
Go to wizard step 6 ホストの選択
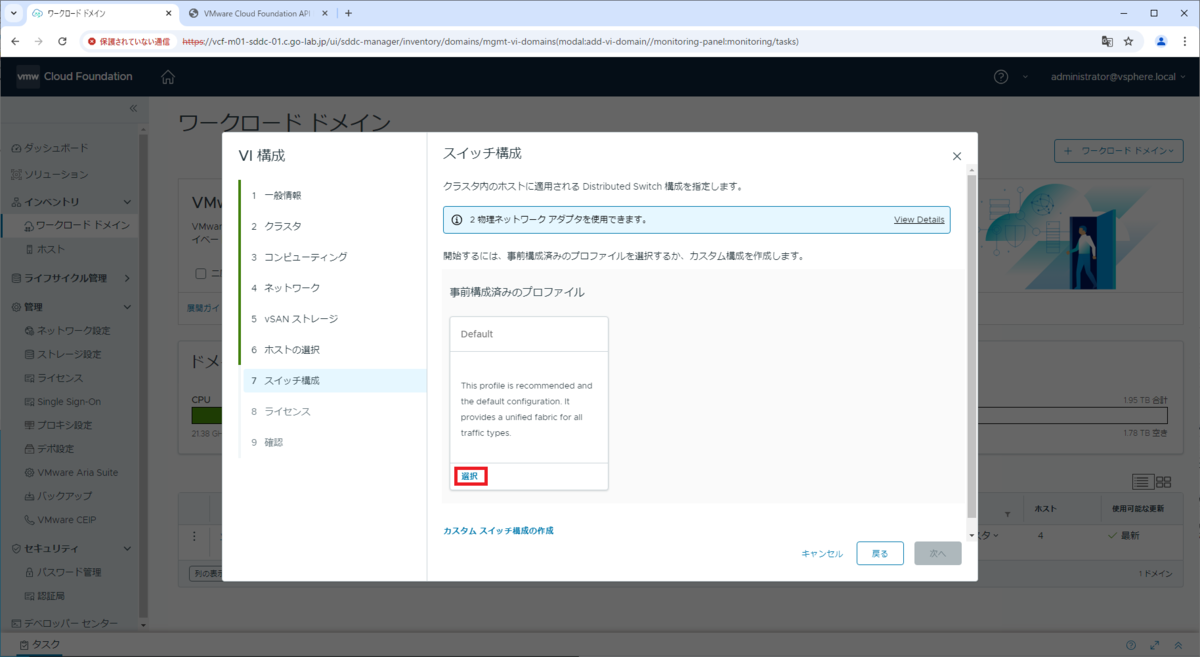(292, 350)
